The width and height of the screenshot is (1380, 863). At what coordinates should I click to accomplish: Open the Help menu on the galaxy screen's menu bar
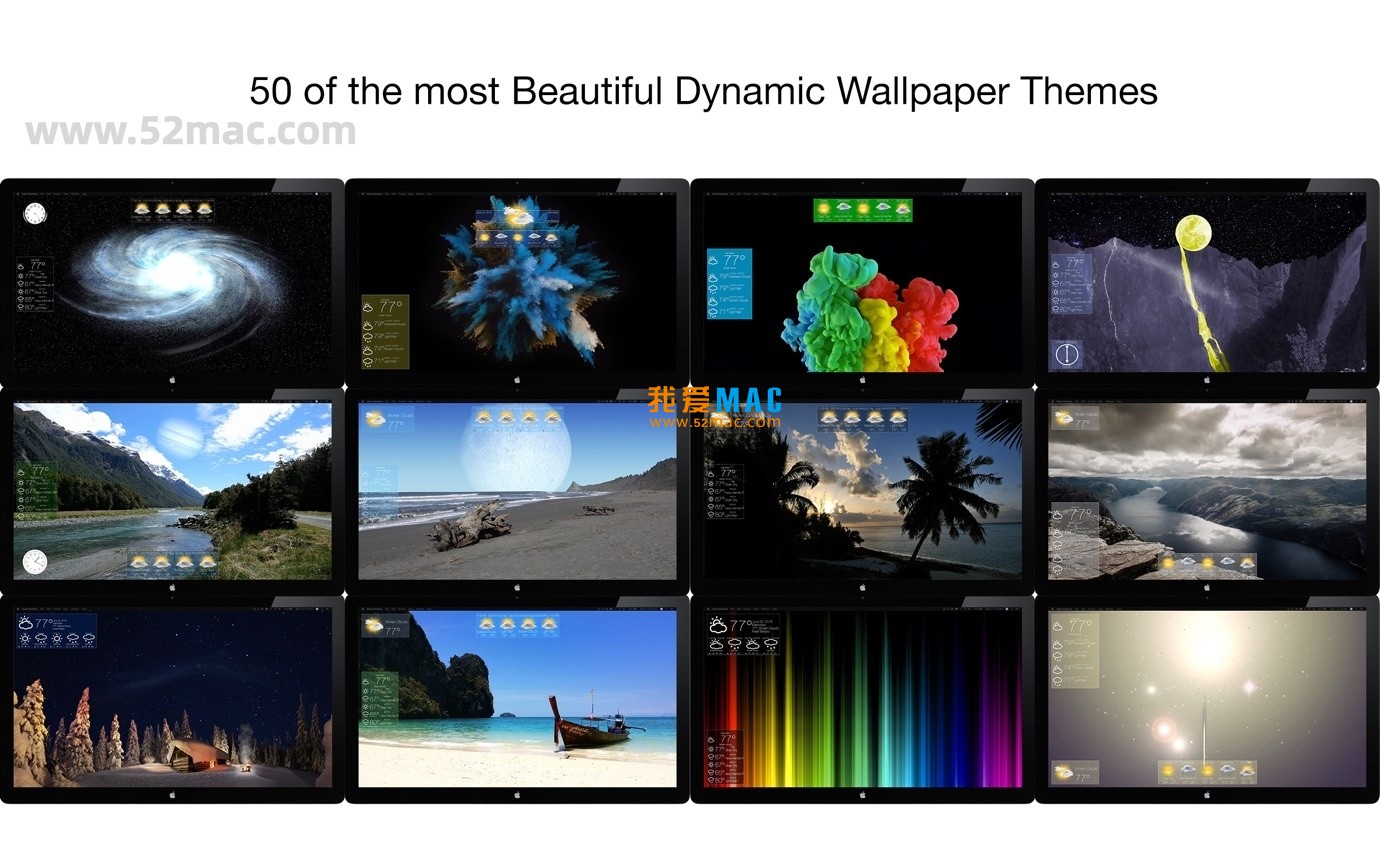[x=85, y=194]
